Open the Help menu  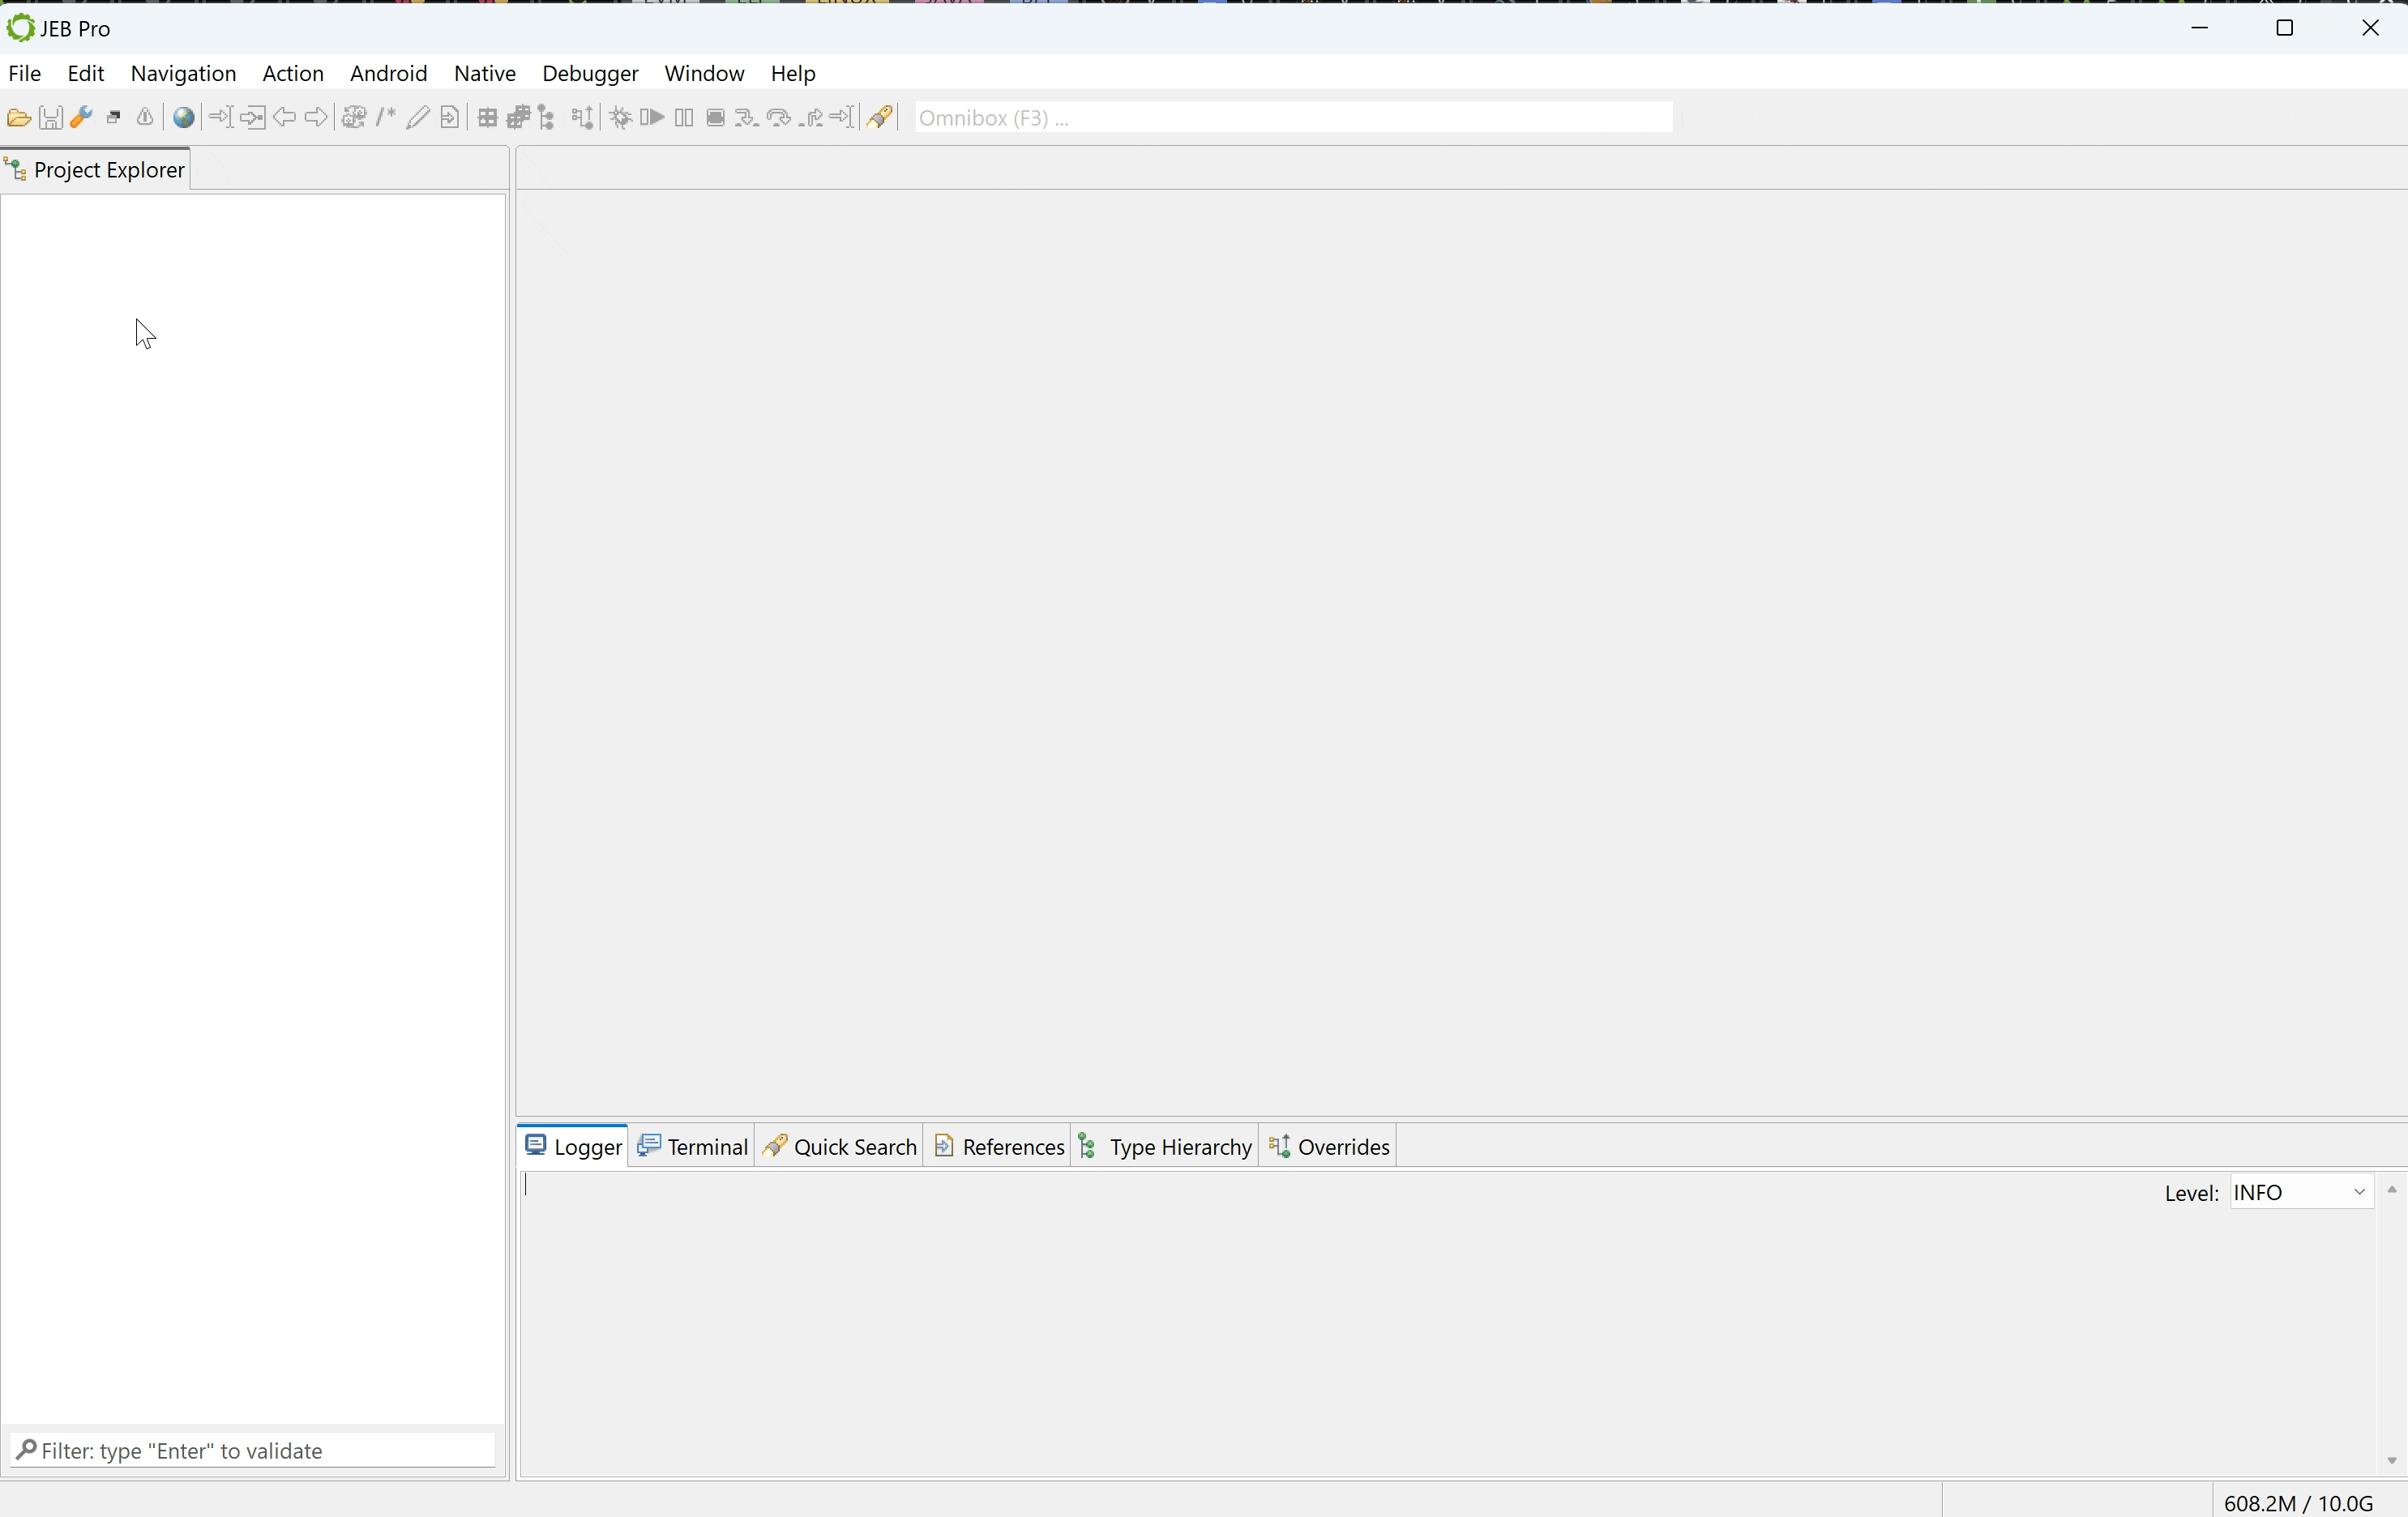tap(793, 74)
